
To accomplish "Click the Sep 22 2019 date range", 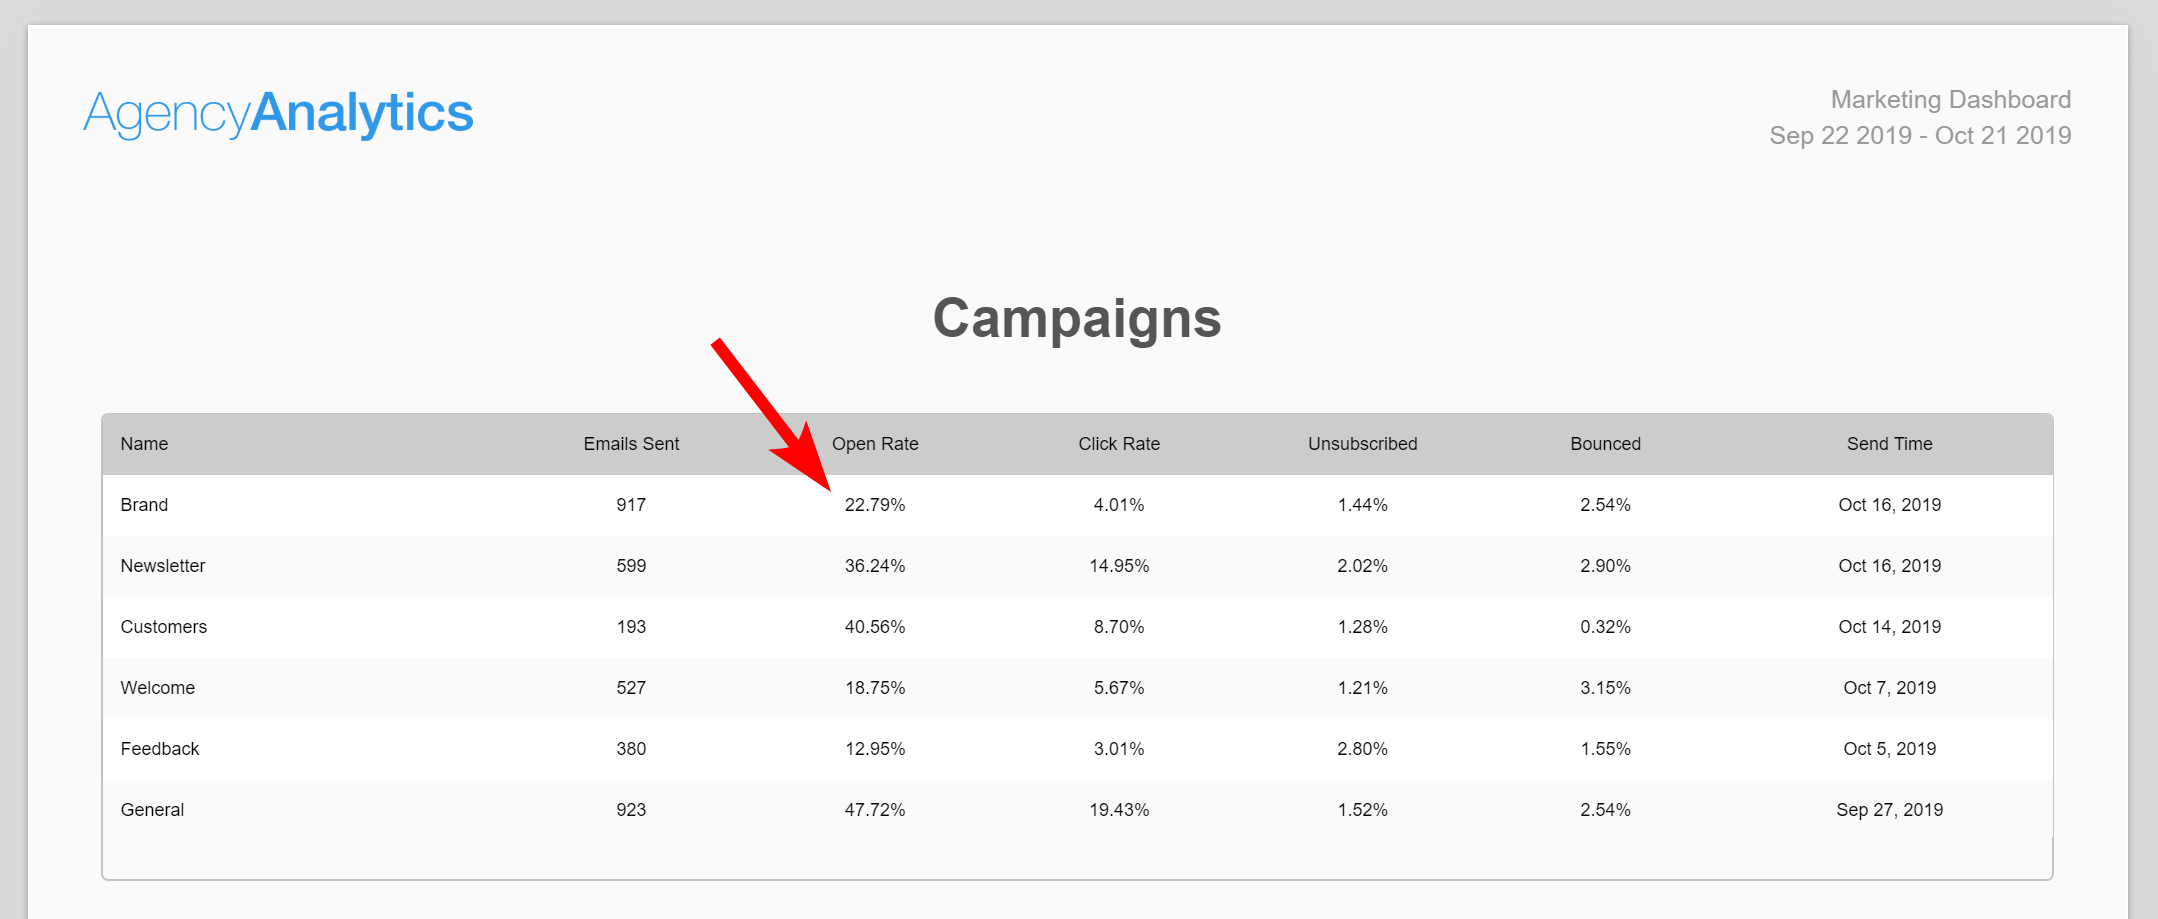I will pyautogui.click(x=1920, y=135).
